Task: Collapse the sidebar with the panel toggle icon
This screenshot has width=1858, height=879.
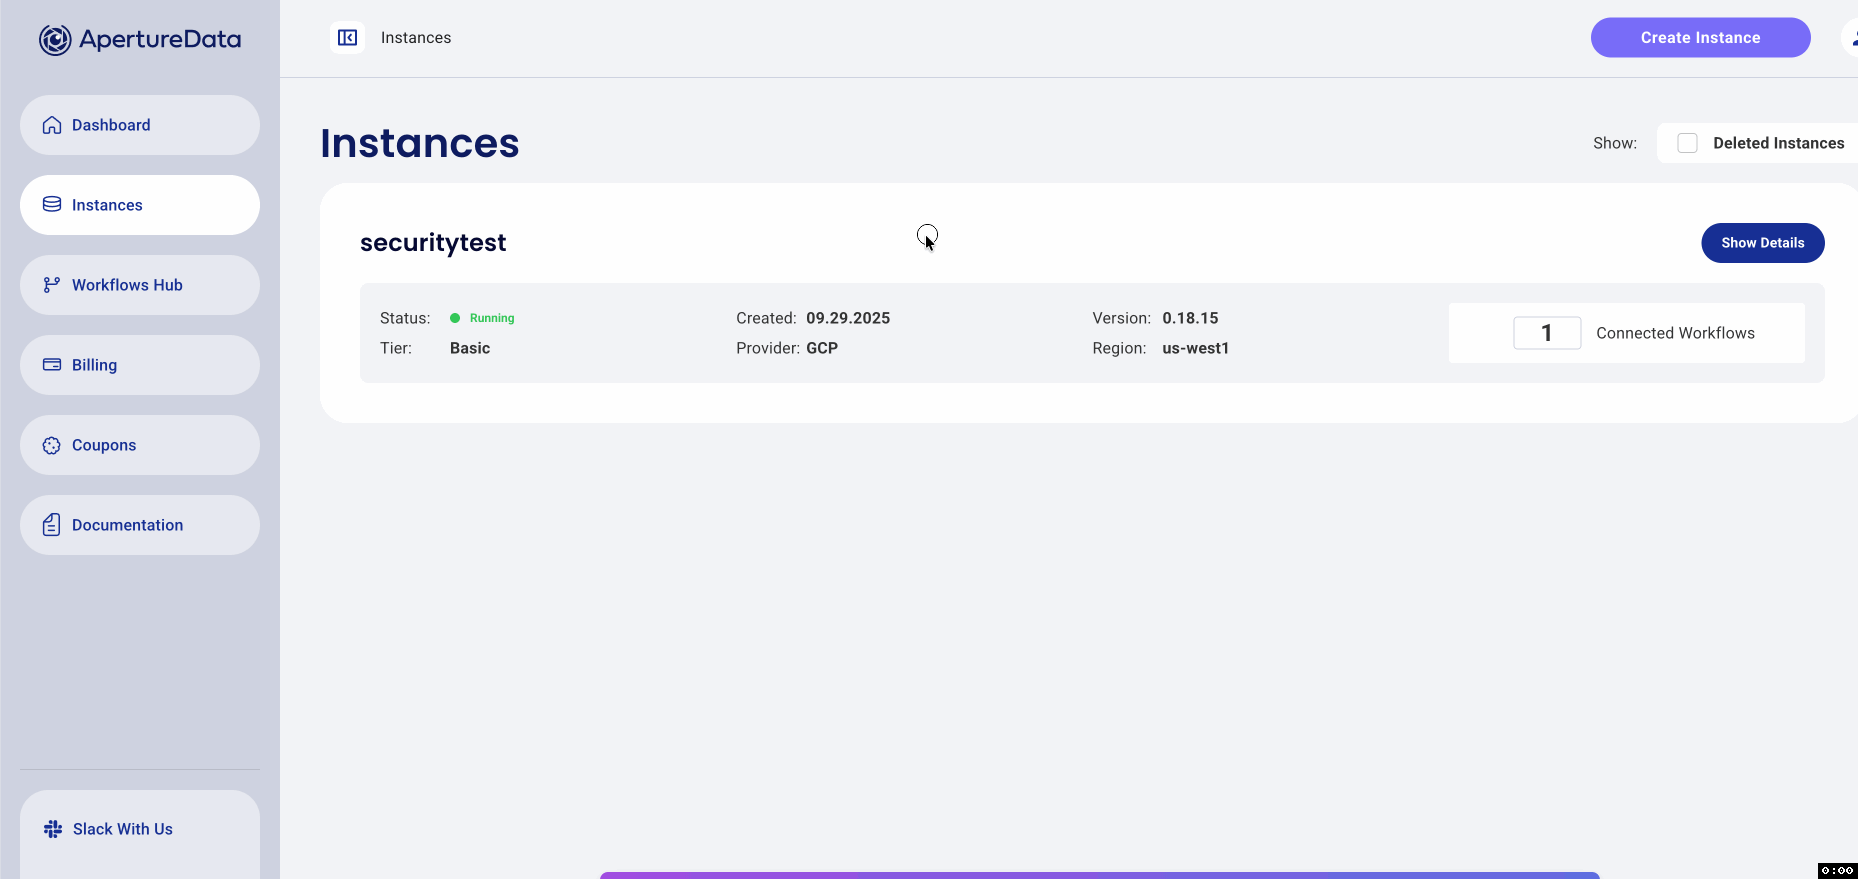Action: click(347, 38)
